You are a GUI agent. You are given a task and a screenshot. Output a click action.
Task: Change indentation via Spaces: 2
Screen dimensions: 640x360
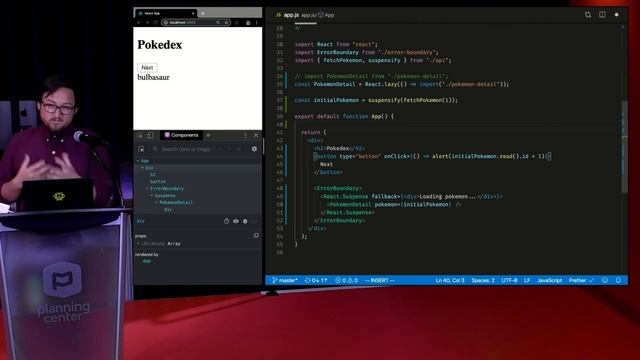(x=483, y=280)
